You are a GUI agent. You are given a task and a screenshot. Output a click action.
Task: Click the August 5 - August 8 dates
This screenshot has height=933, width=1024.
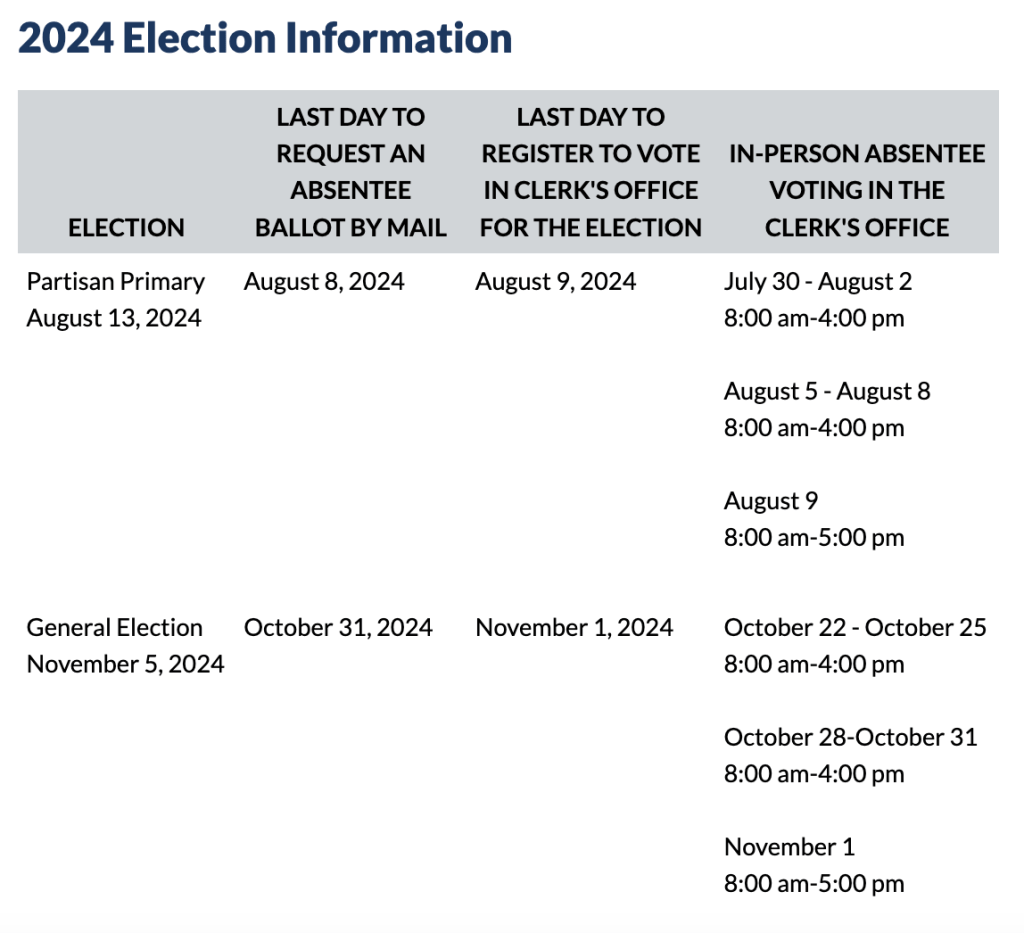pyautogui.click(x=827, y=391)
